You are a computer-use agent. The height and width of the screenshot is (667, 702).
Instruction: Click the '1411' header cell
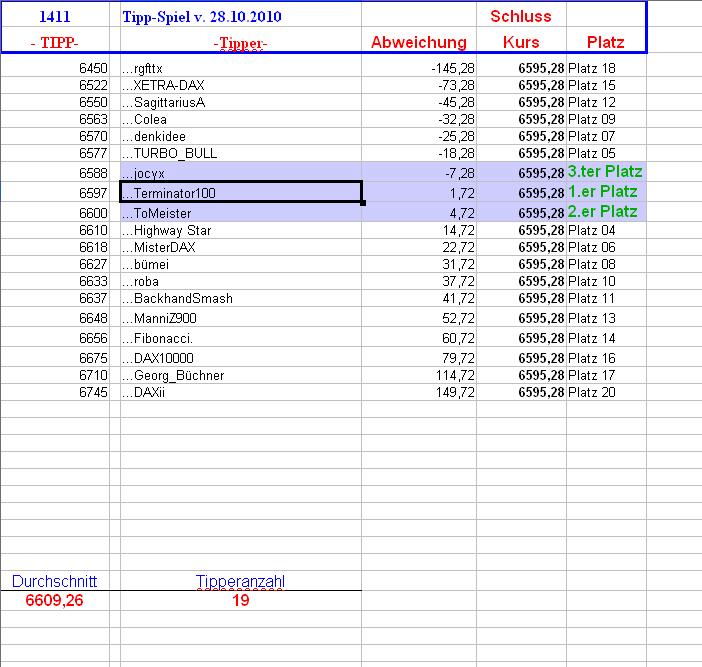pyautogui.click(x=55, y=17)
